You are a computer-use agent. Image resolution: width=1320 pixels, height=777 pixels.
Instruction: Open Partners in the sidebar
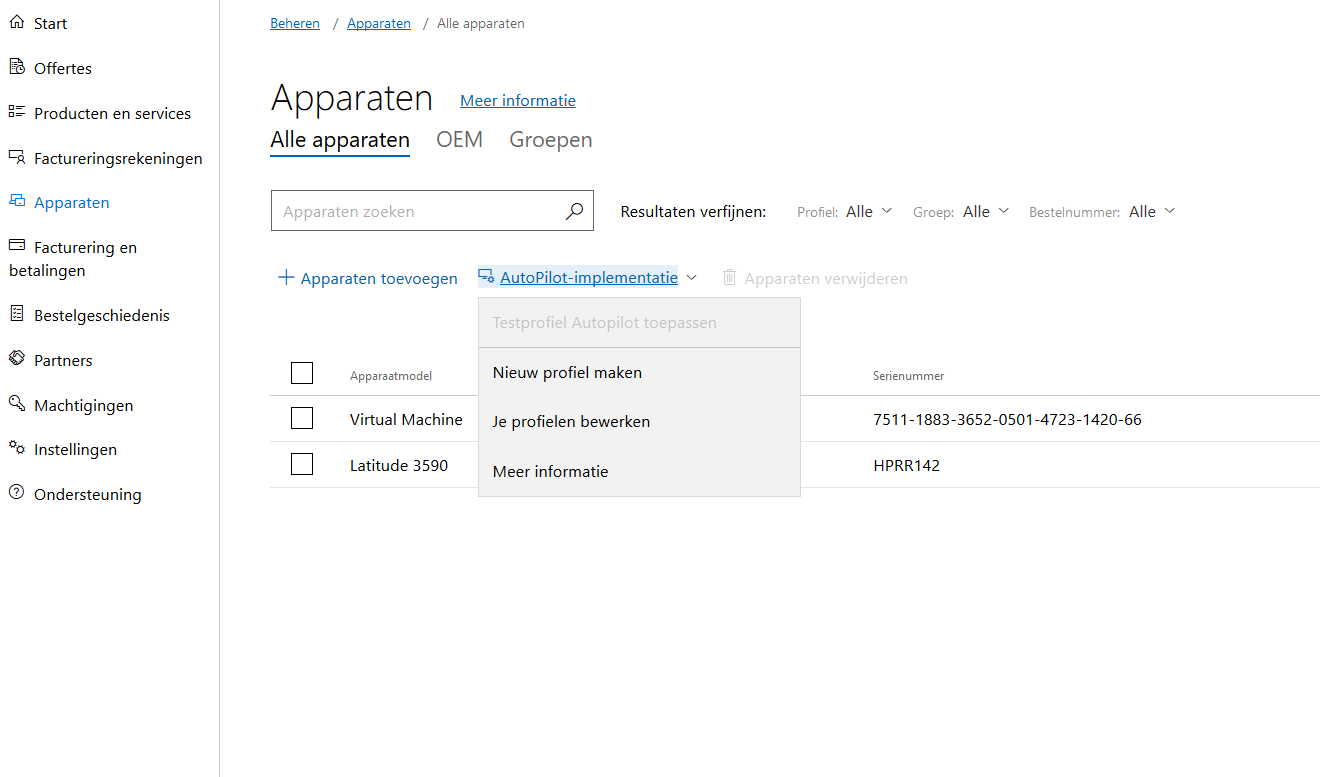pos(63,360)
